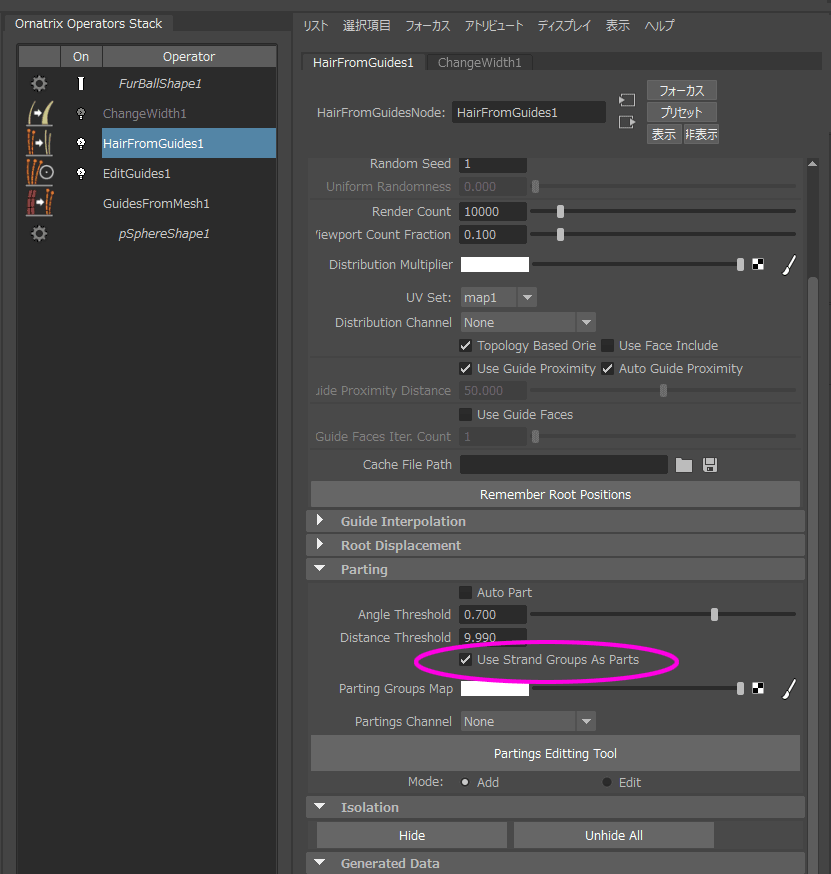Click the folder icon beside Cache File Path
Screen dimensions: 831x874
coord(684,465)
